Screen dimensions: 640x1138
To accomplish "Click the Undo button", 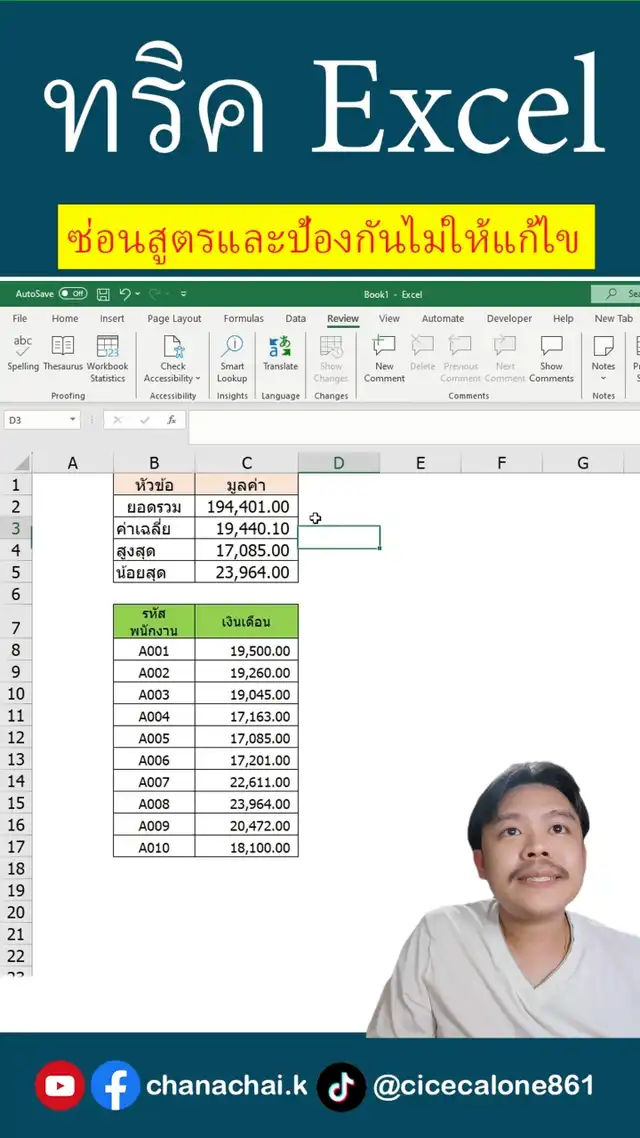I will point(125,294).
